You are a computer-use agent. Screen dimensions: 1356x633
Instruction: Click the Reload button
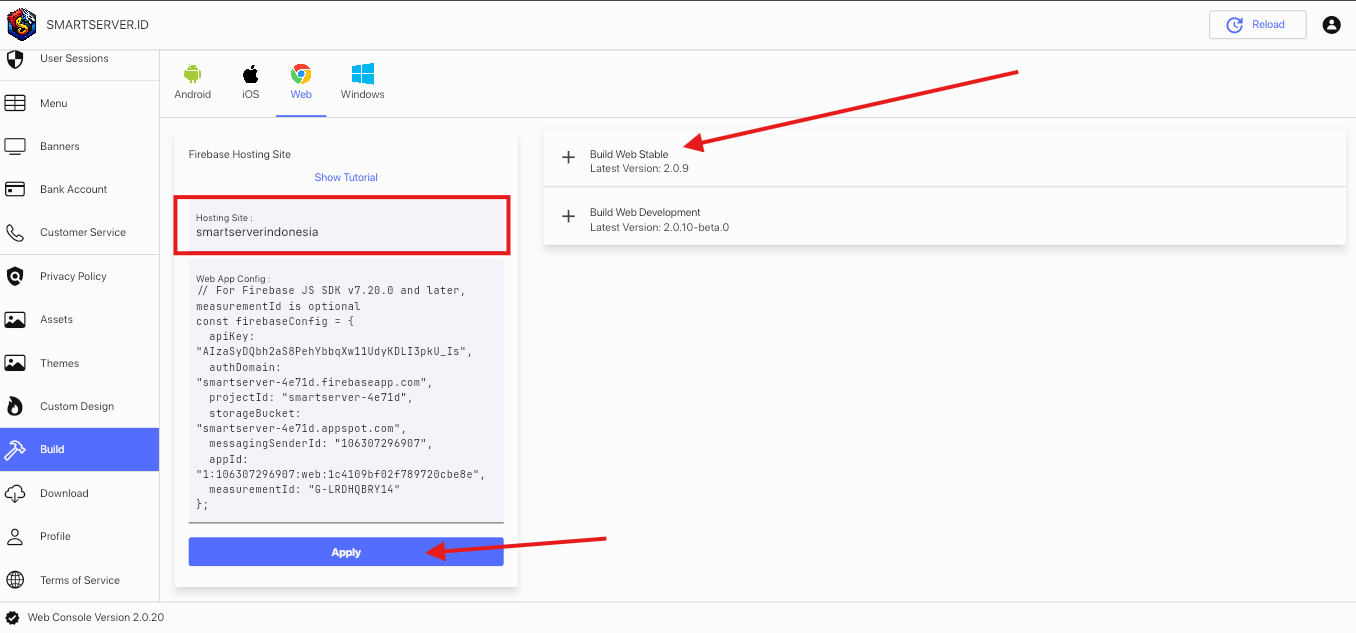[x=1257, y=25]
